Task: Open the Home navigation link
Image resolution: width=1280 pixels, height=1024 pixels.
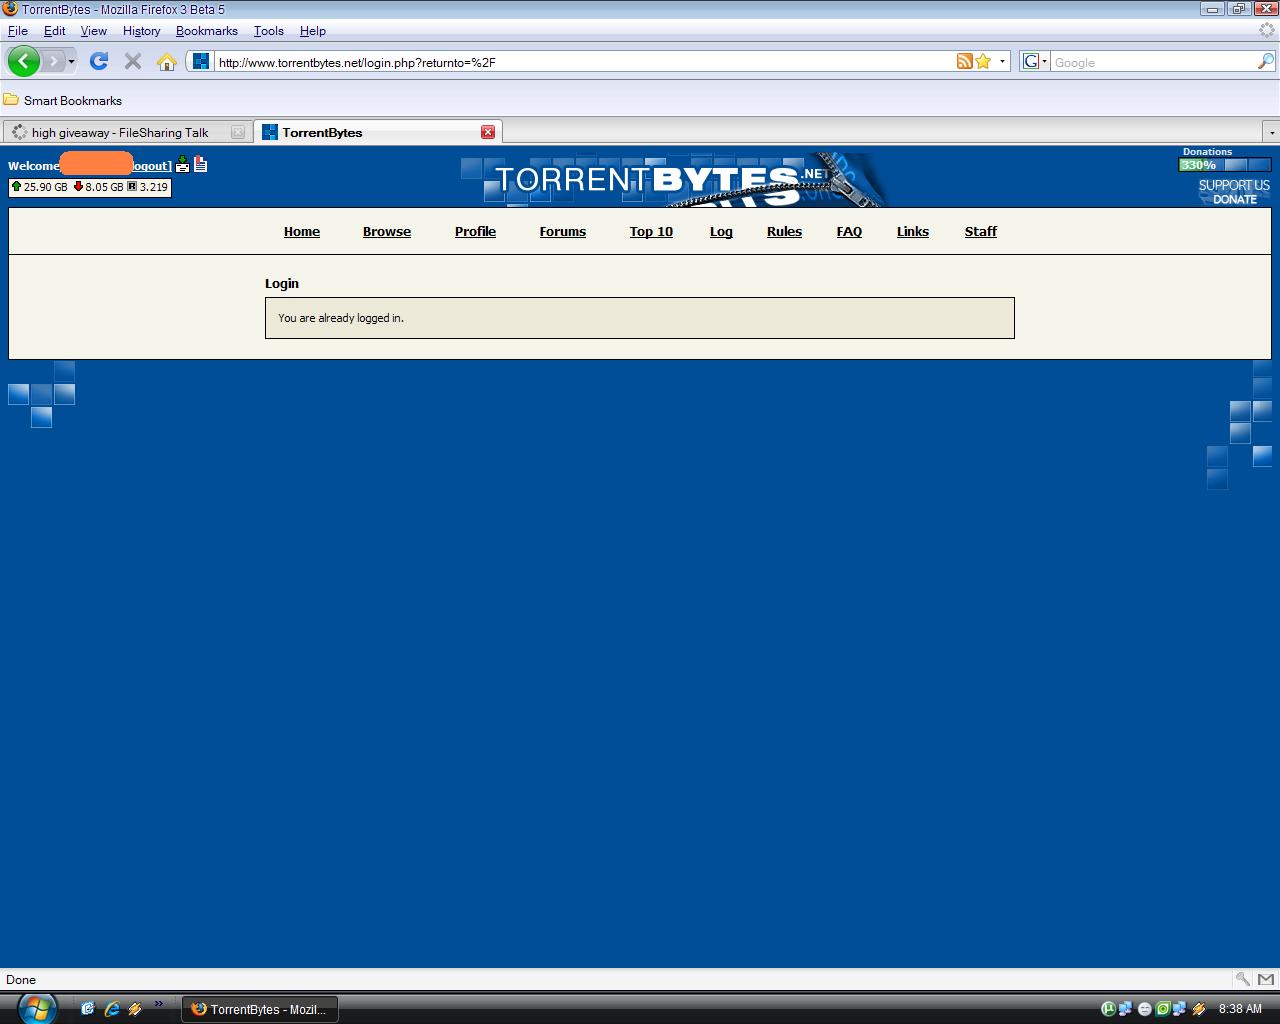Action: (302, 231)
